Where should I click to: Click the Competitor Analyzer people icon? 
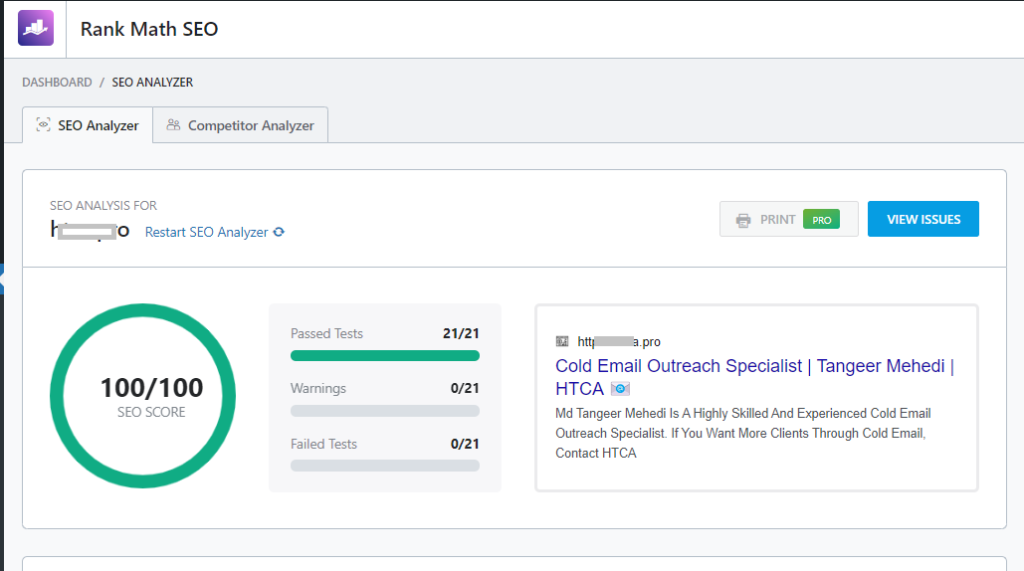click(173, 124)
